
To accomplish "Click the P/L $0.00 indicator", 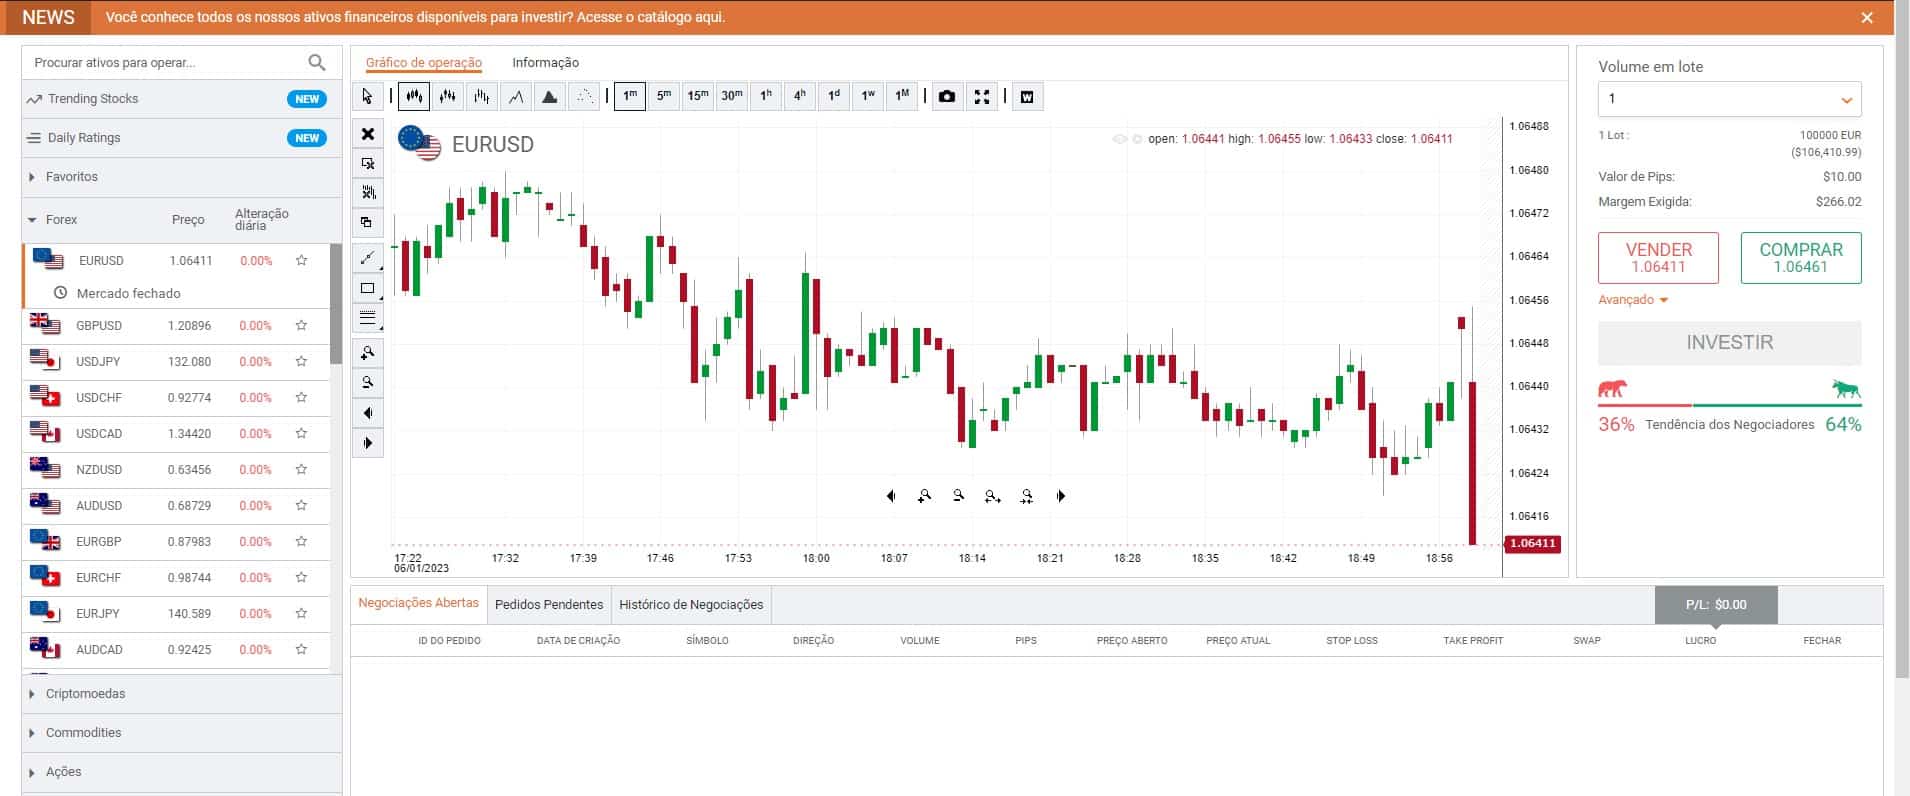I will (x=1716, y=604).
